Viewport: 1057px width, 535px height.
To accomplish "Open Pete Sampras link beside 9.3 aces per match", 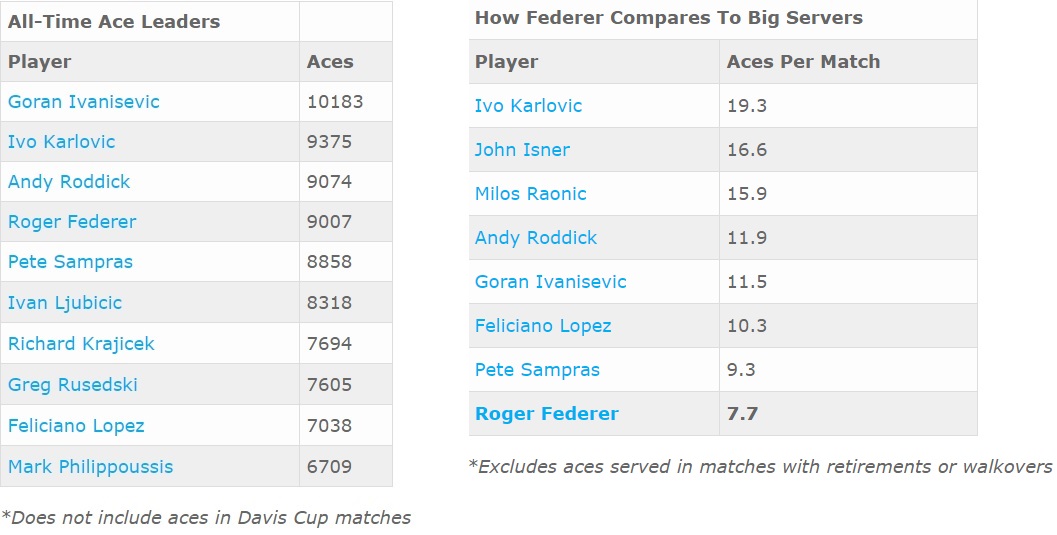I will (x=537, y=370).
